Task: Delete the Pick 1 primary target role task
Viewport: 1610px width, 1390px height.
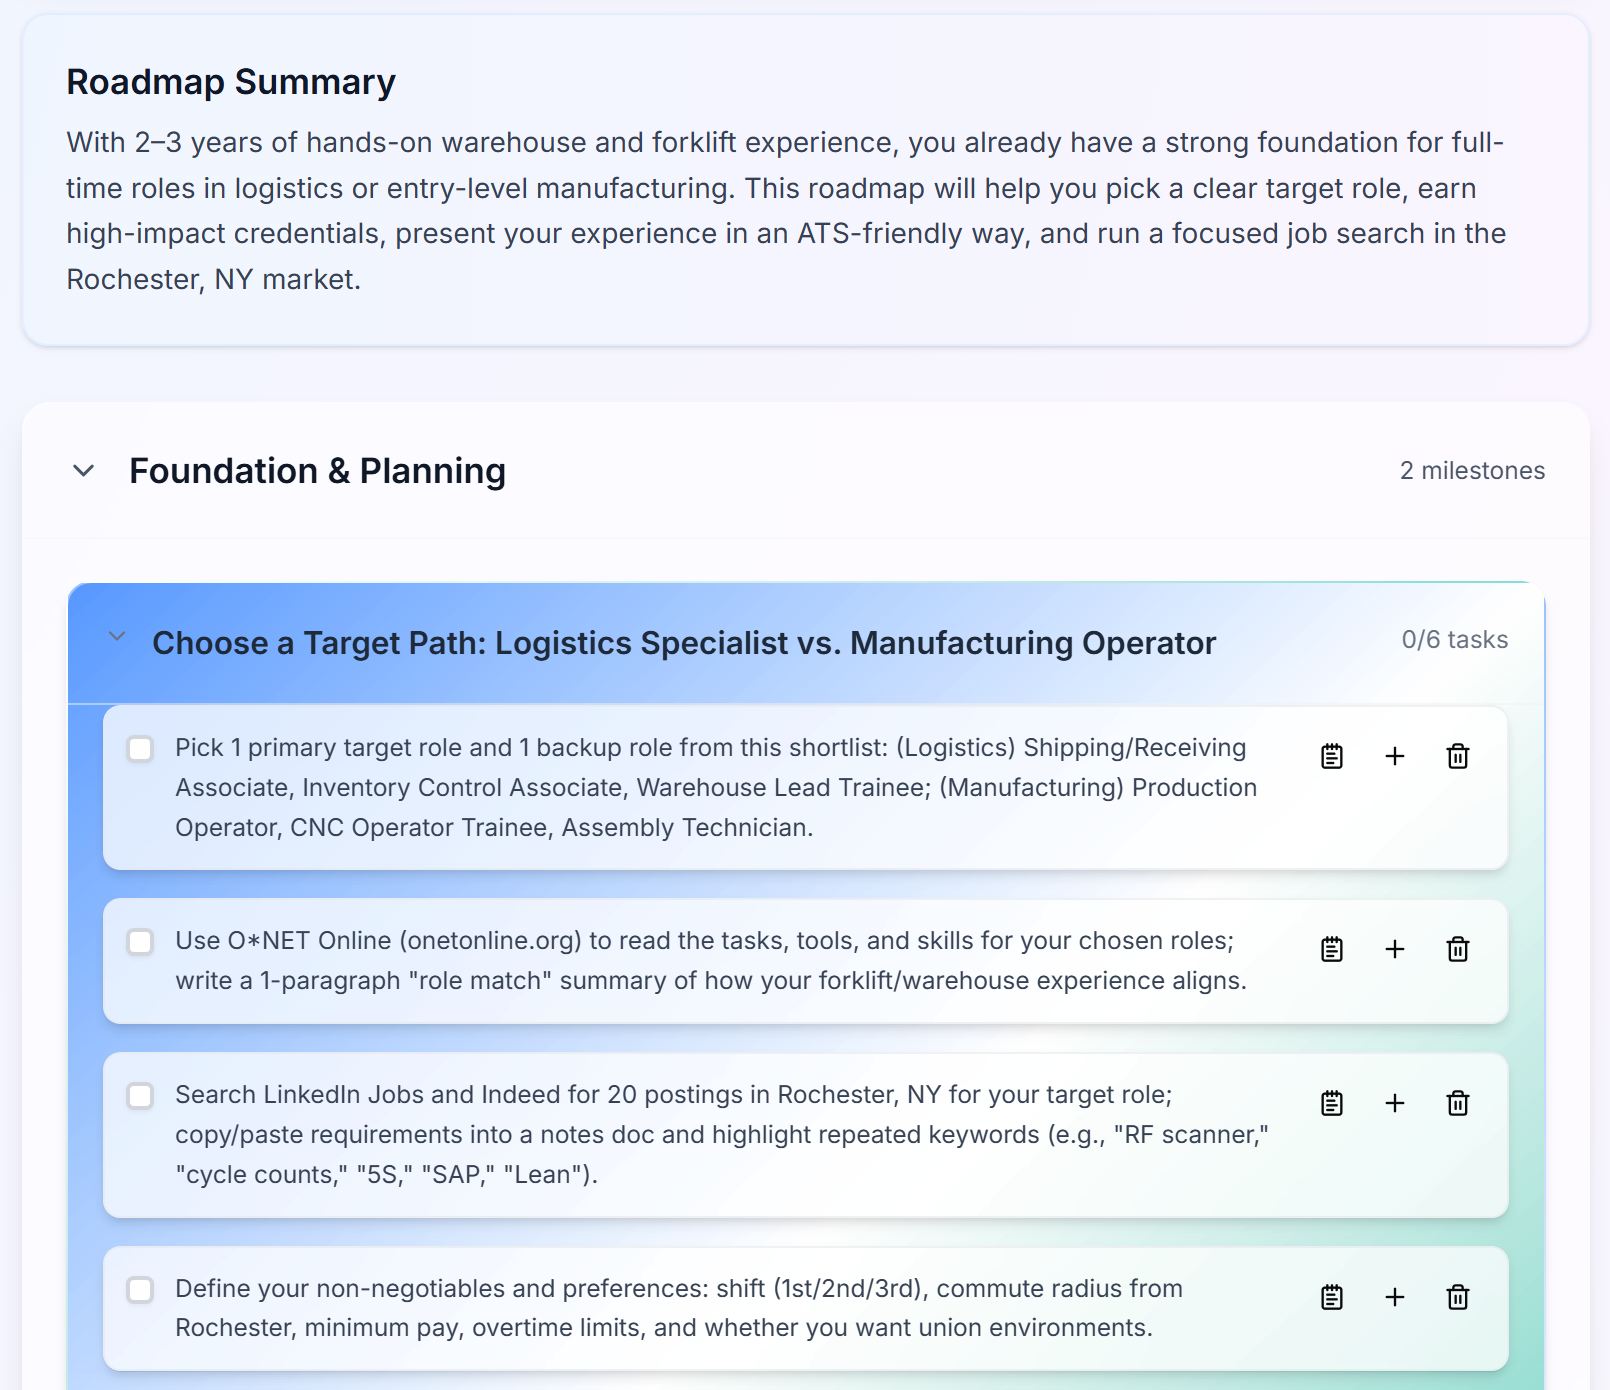Action: 1458,756
